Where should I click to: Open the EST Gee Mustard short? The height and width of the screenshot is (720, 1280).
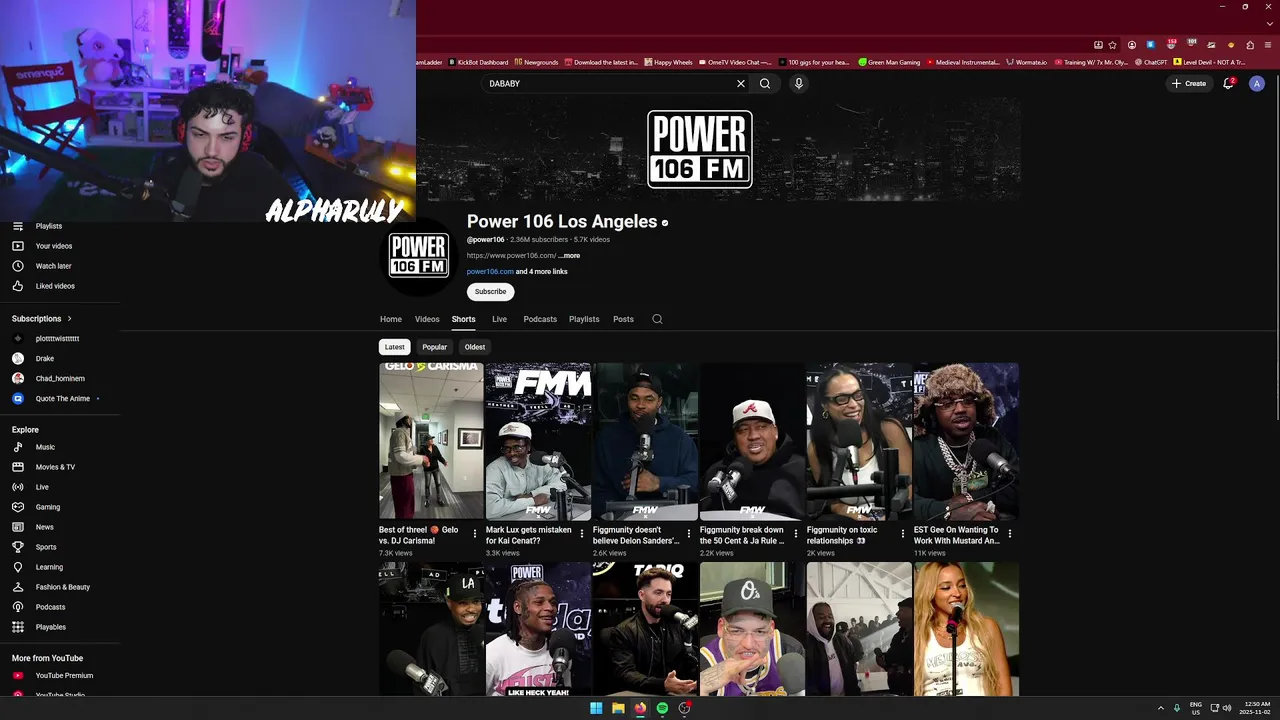[x=966, y=441]
